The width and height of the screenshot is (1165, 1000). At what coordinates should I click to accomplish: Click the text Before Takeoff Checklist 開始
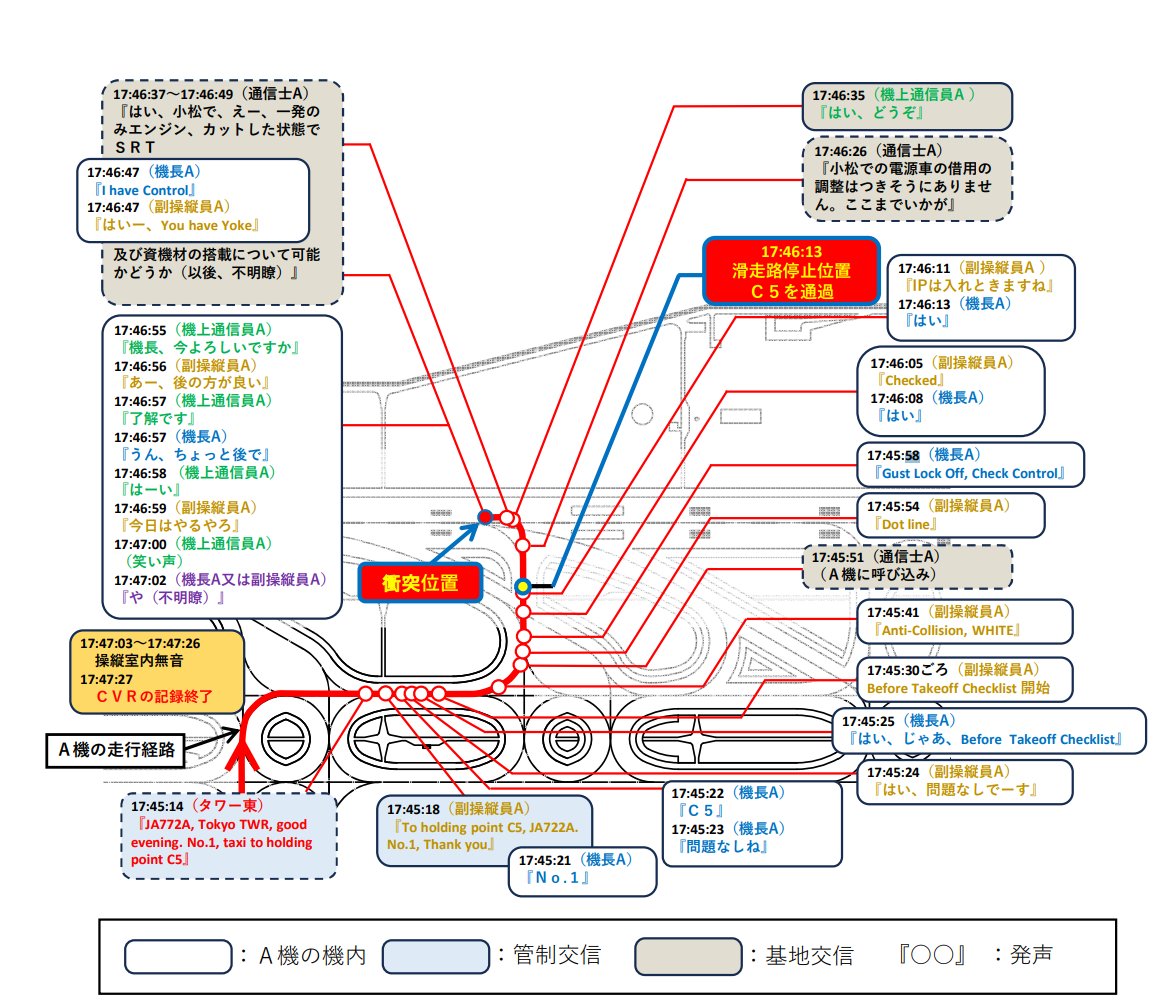pyautogui.click(x=958, y=688)
